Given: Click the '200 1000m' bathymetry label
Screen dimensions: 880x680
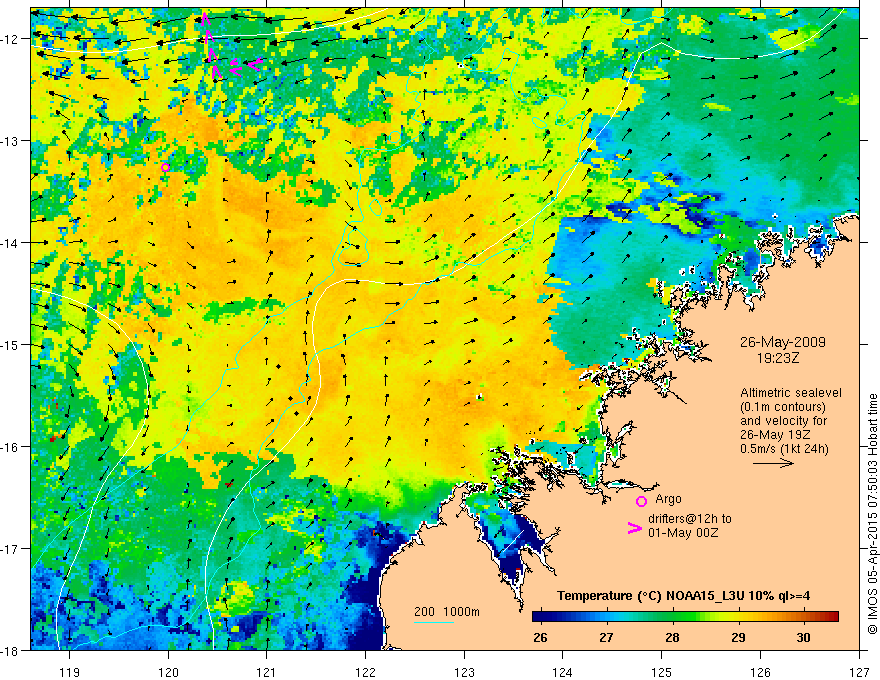Looking at the screenshot, I should click(x=447, y=612).
